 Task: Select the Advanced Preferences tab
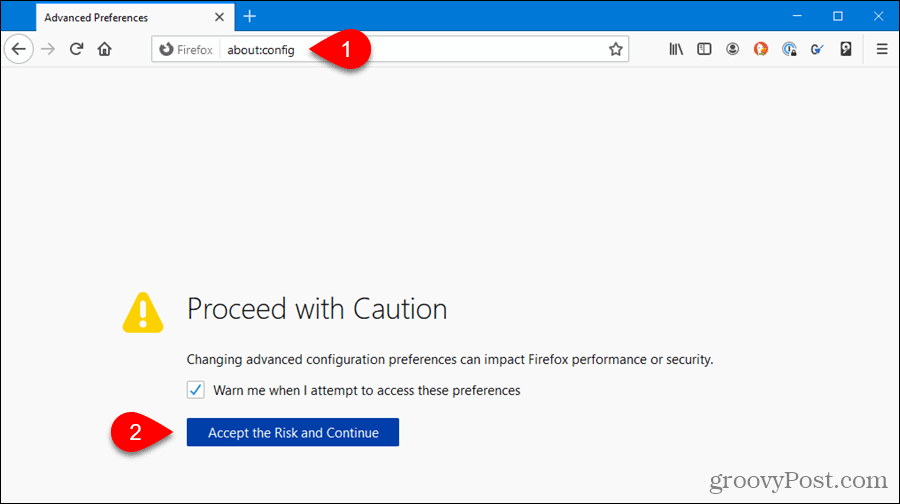pos(134,17)
